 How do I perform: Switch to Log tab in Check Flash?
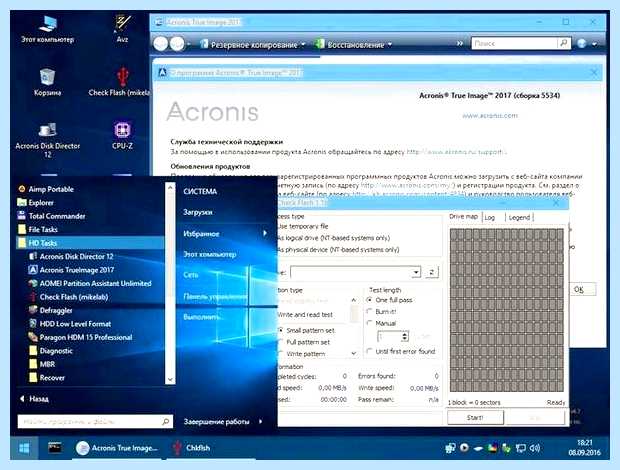pos(490,217)
